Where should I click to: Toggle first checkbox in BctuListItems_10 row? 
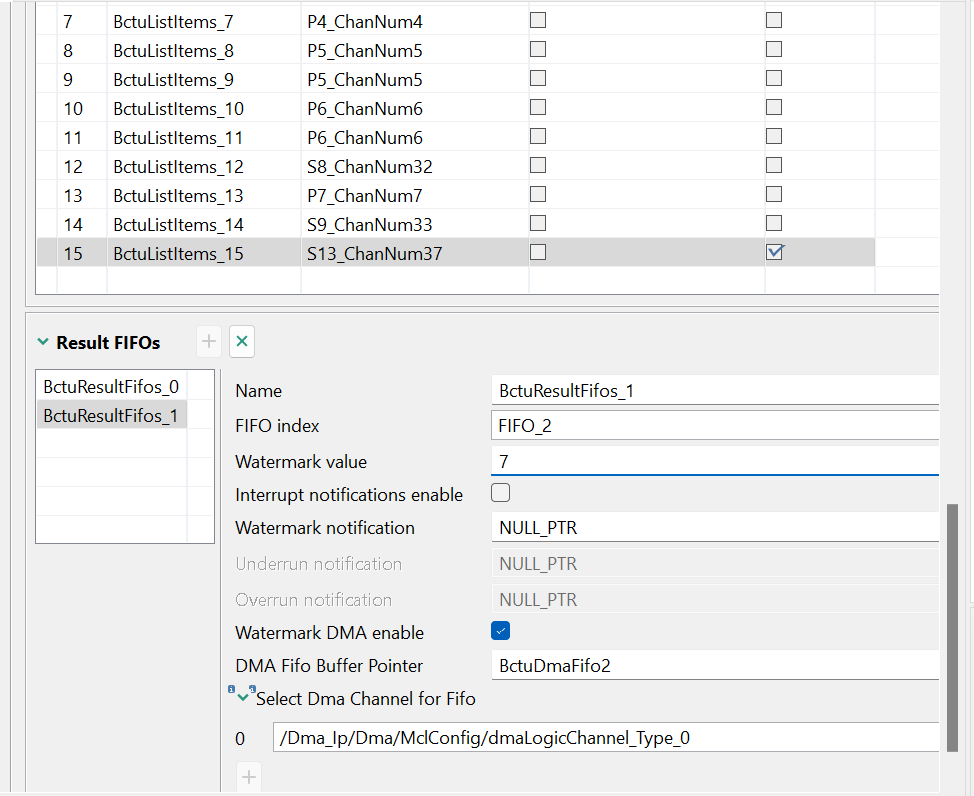tap(538, 108)
